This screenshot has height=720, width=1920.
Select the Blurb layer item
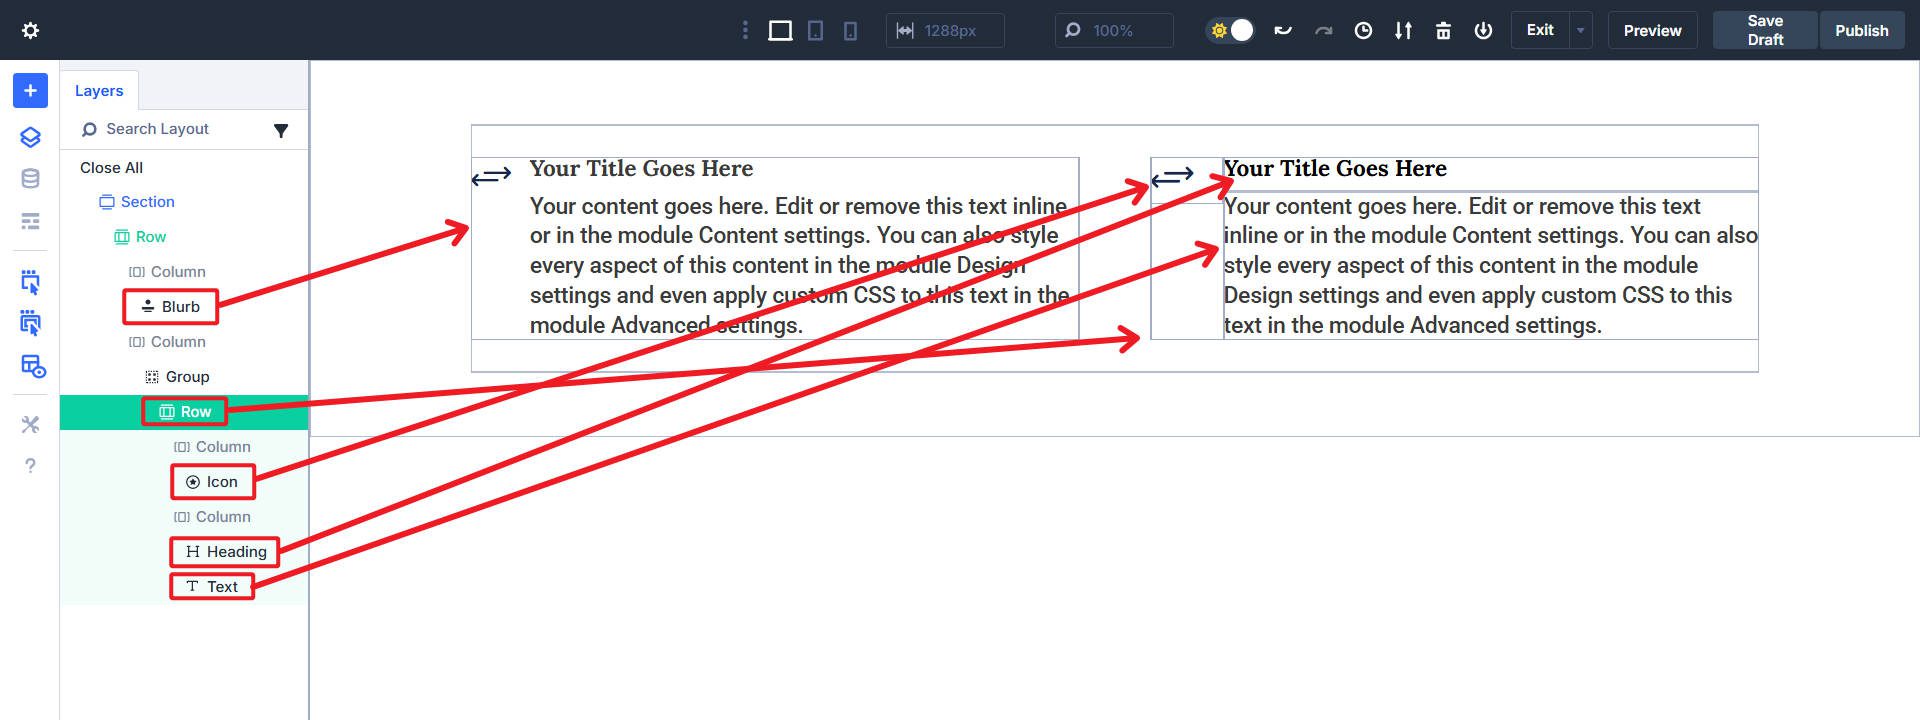171,307
